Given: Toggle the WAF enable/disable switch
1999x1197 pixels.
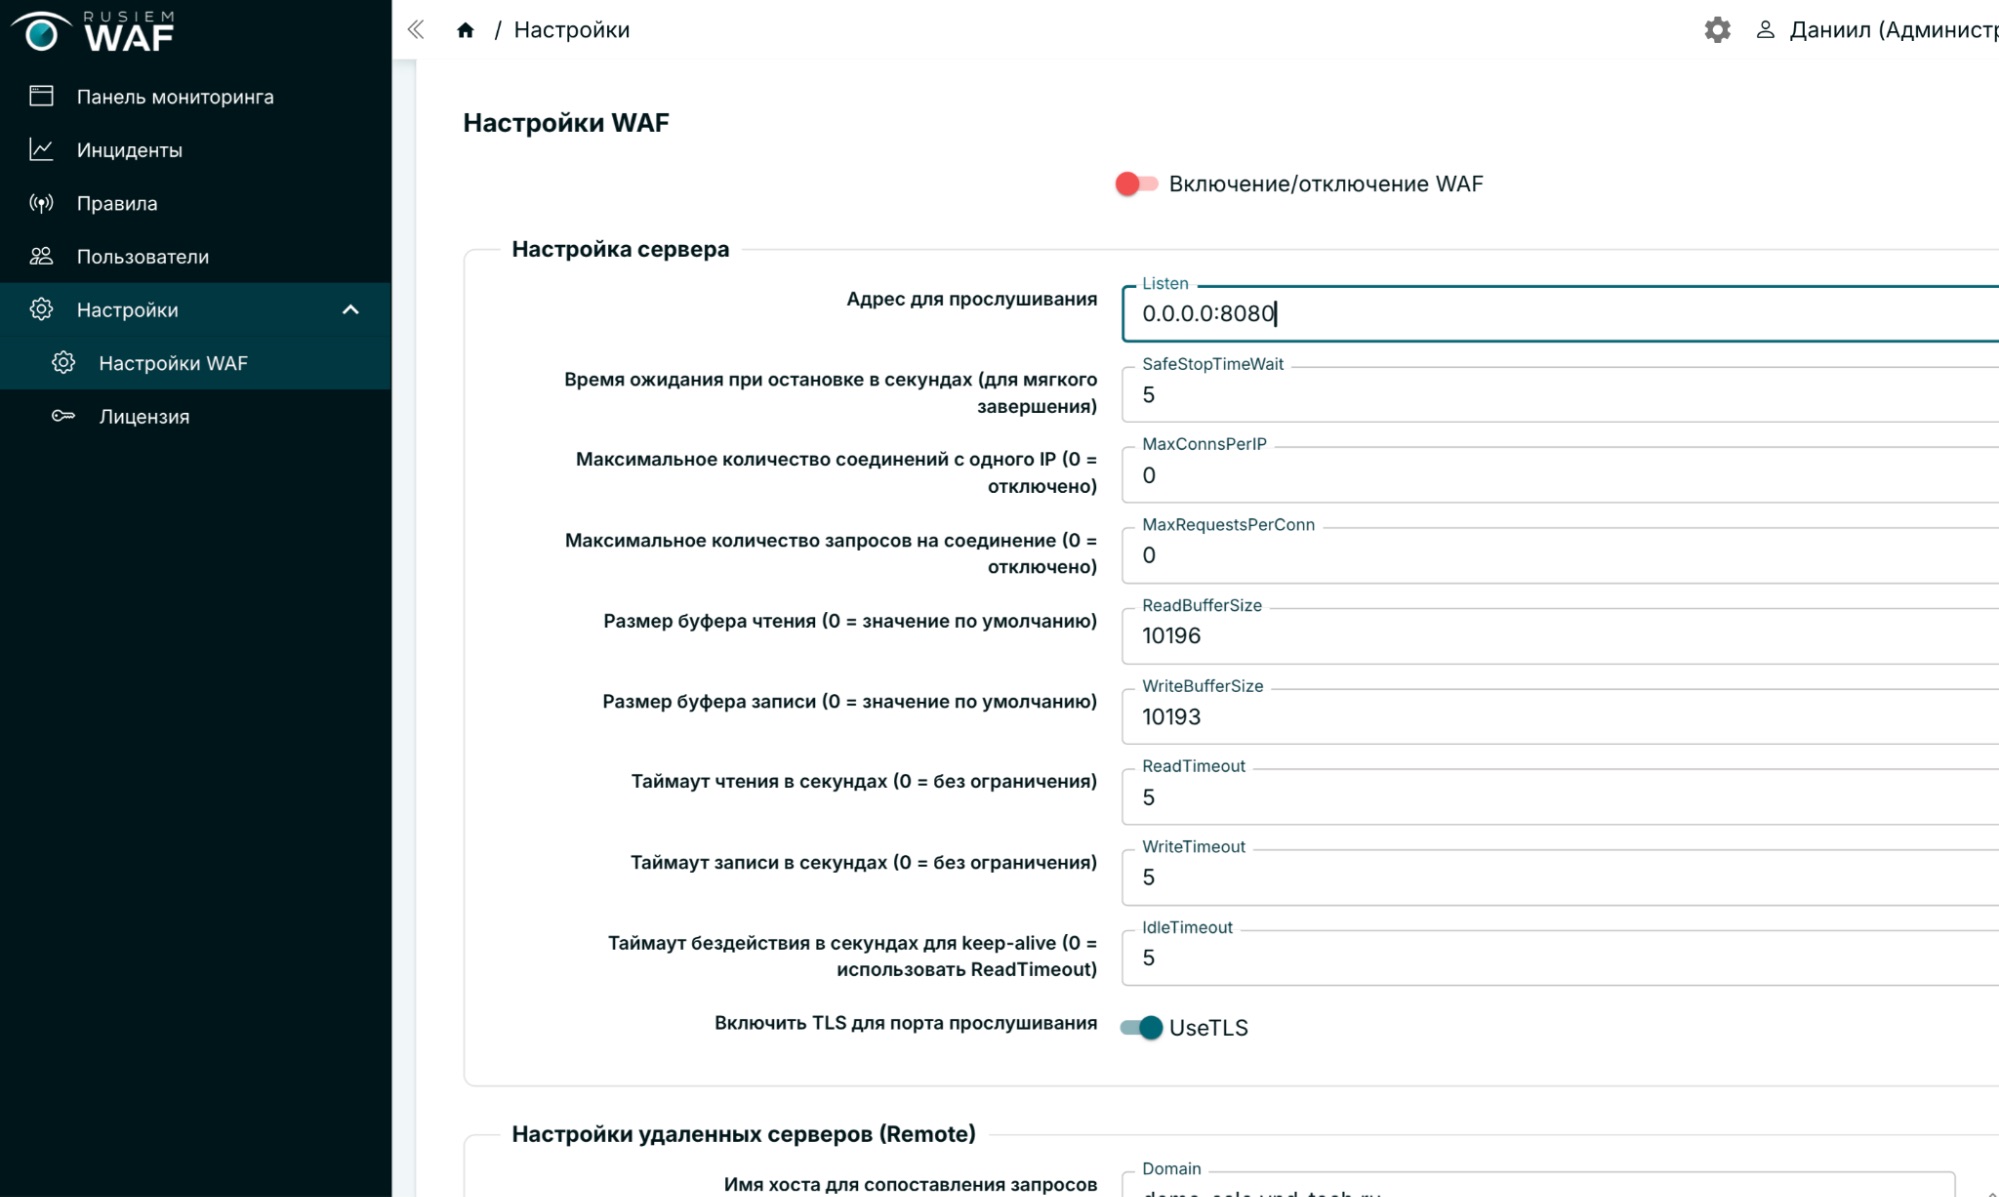Looking at the screenshot, I should point(1136,184).
